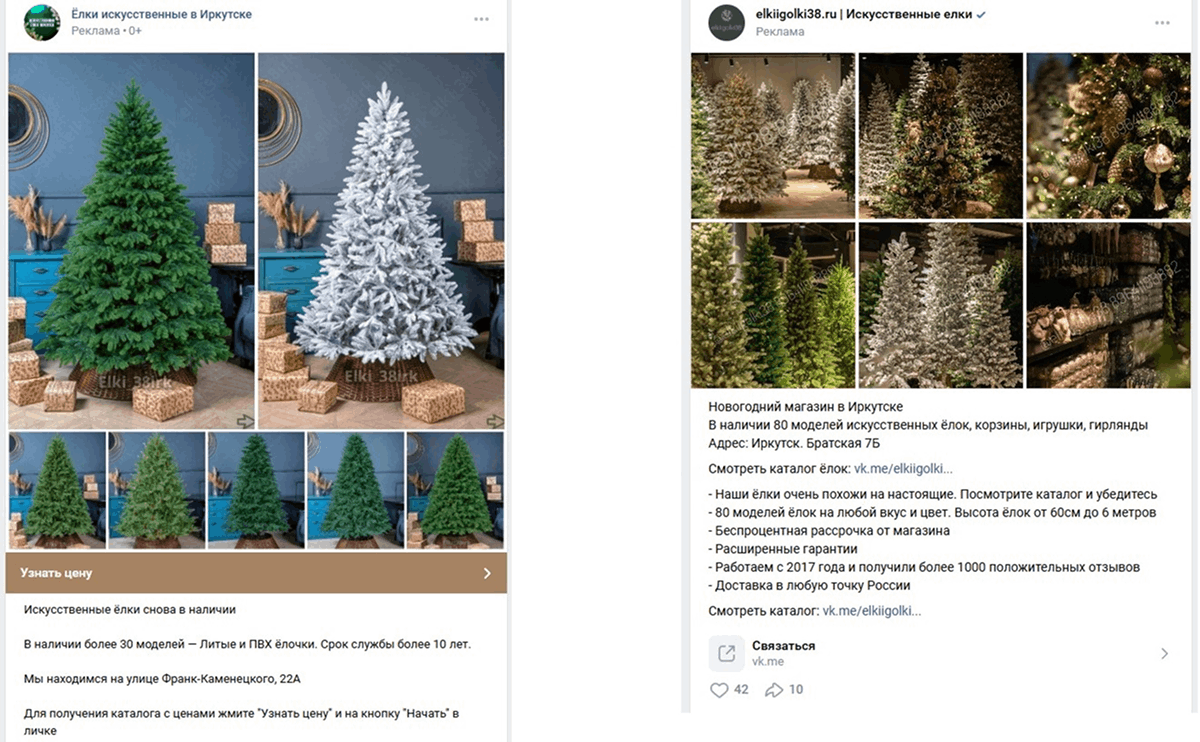Open Ёлки искусственные в Иркутске page title
Image resolution: width=1200 pixels, height=742 pixels.
161,14
